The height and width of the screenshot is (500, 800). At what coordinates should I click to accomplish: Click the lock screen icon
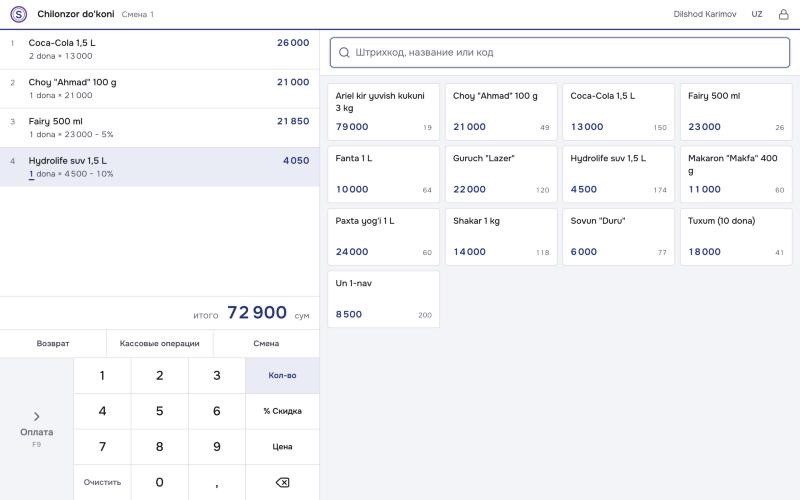[783, 14]
